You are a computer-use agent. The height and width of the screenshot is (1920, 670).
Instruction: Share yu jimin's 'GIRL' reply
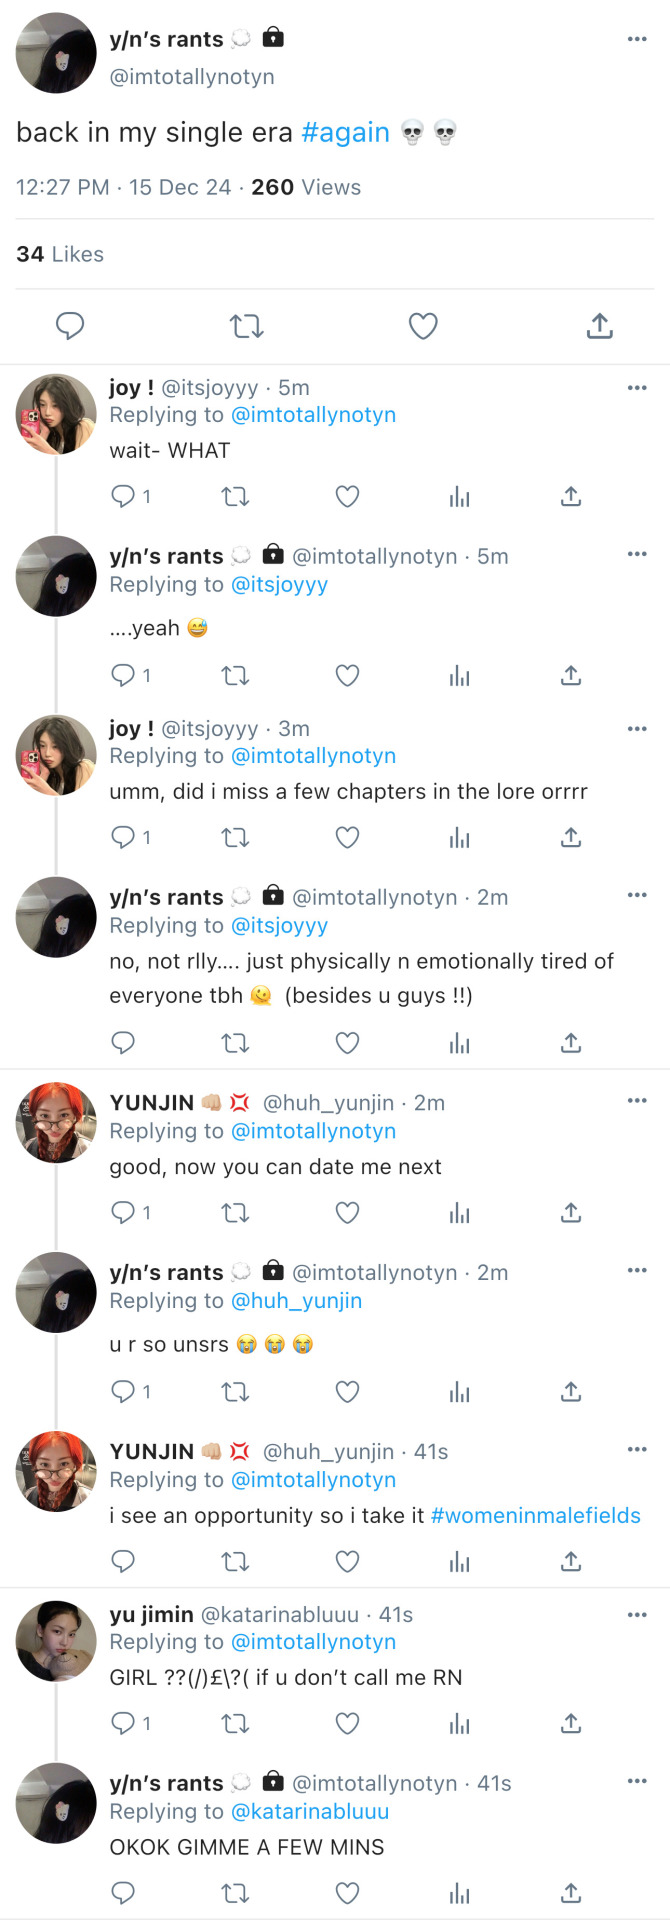pyautogui.click(x=571, y=1723)
